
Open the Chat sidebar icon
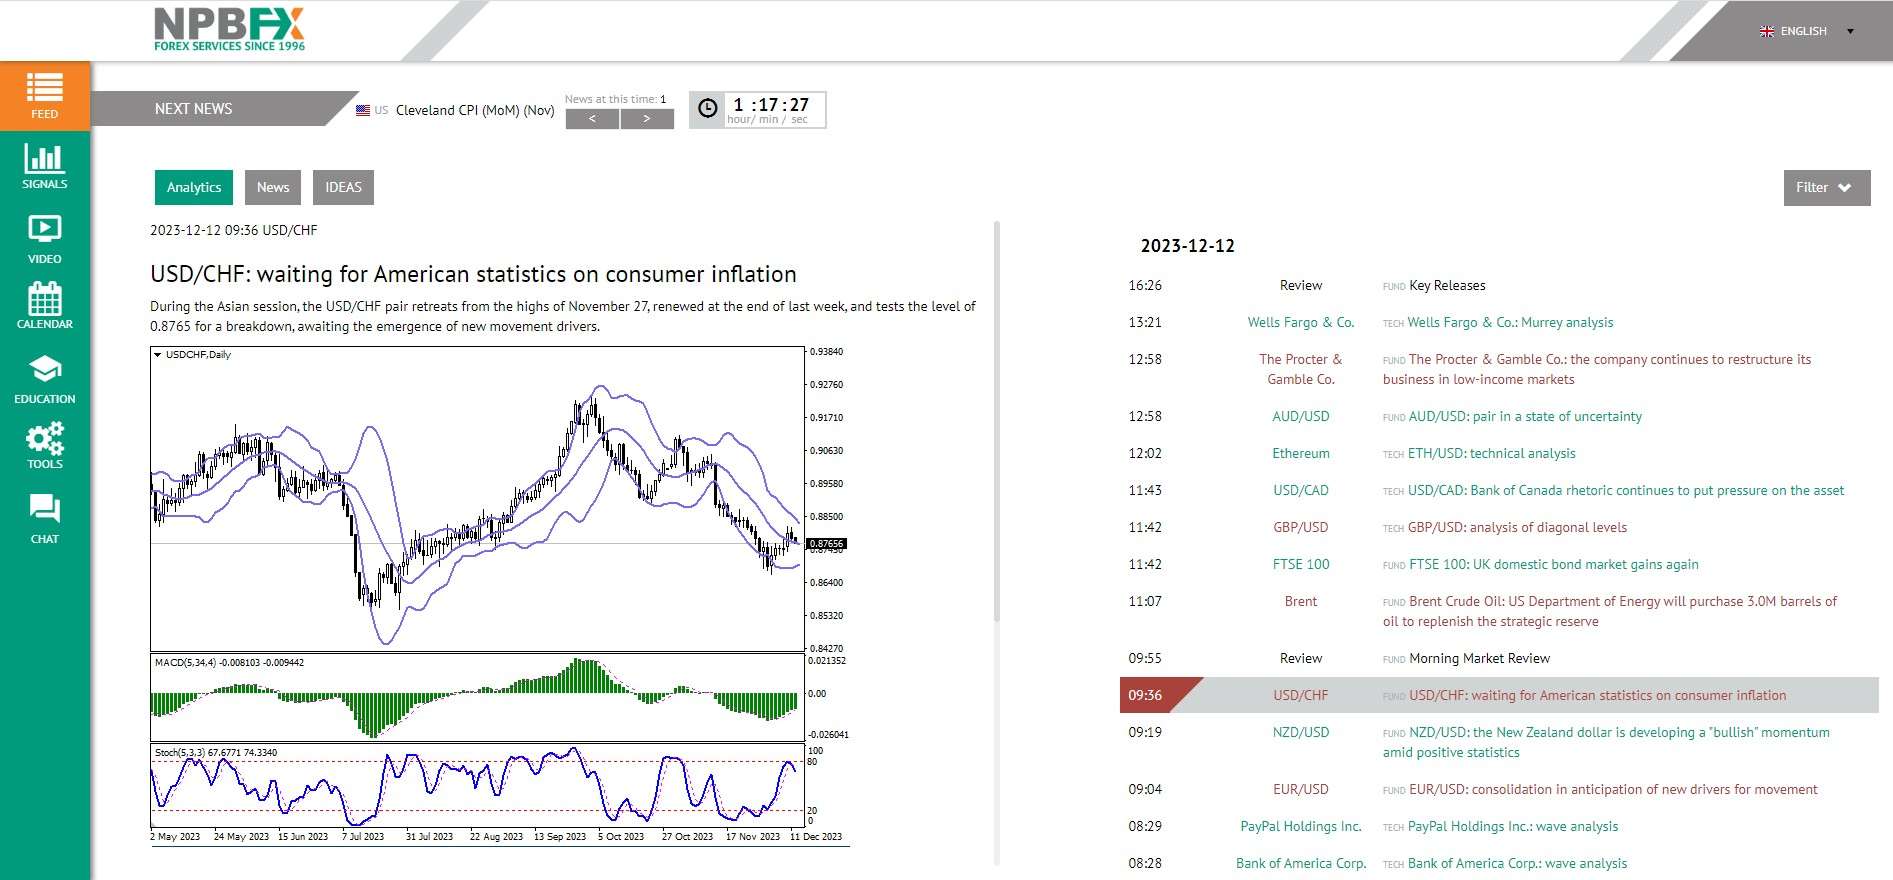pyautogui.click(x=45, y=519)
